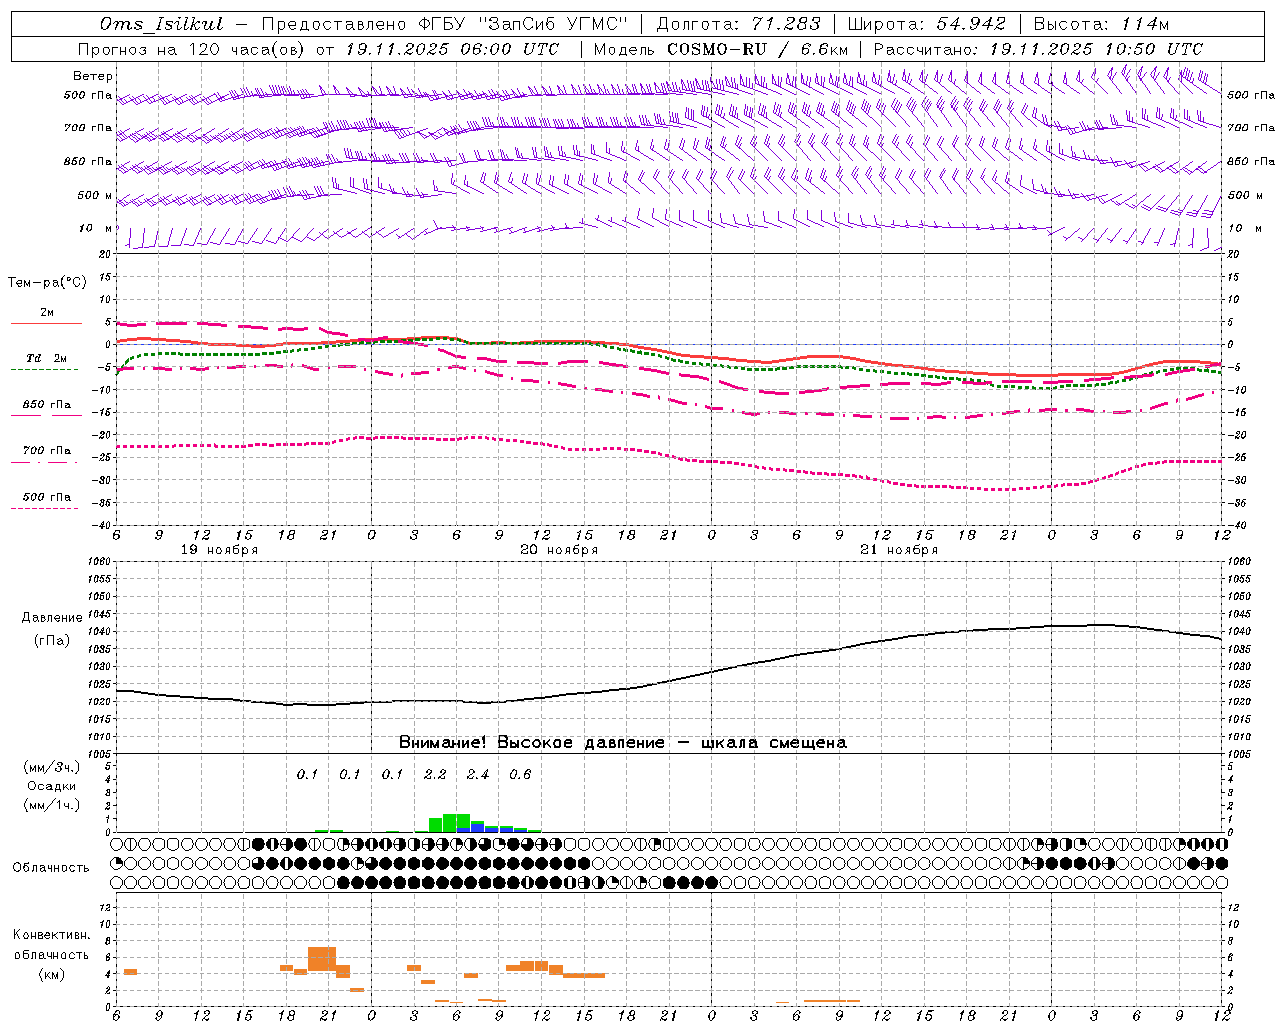Click the computed time "19.11.2025 10:50 UTC"
The width and height of the screenshot is (1280, 1024).
(1096, 49)
